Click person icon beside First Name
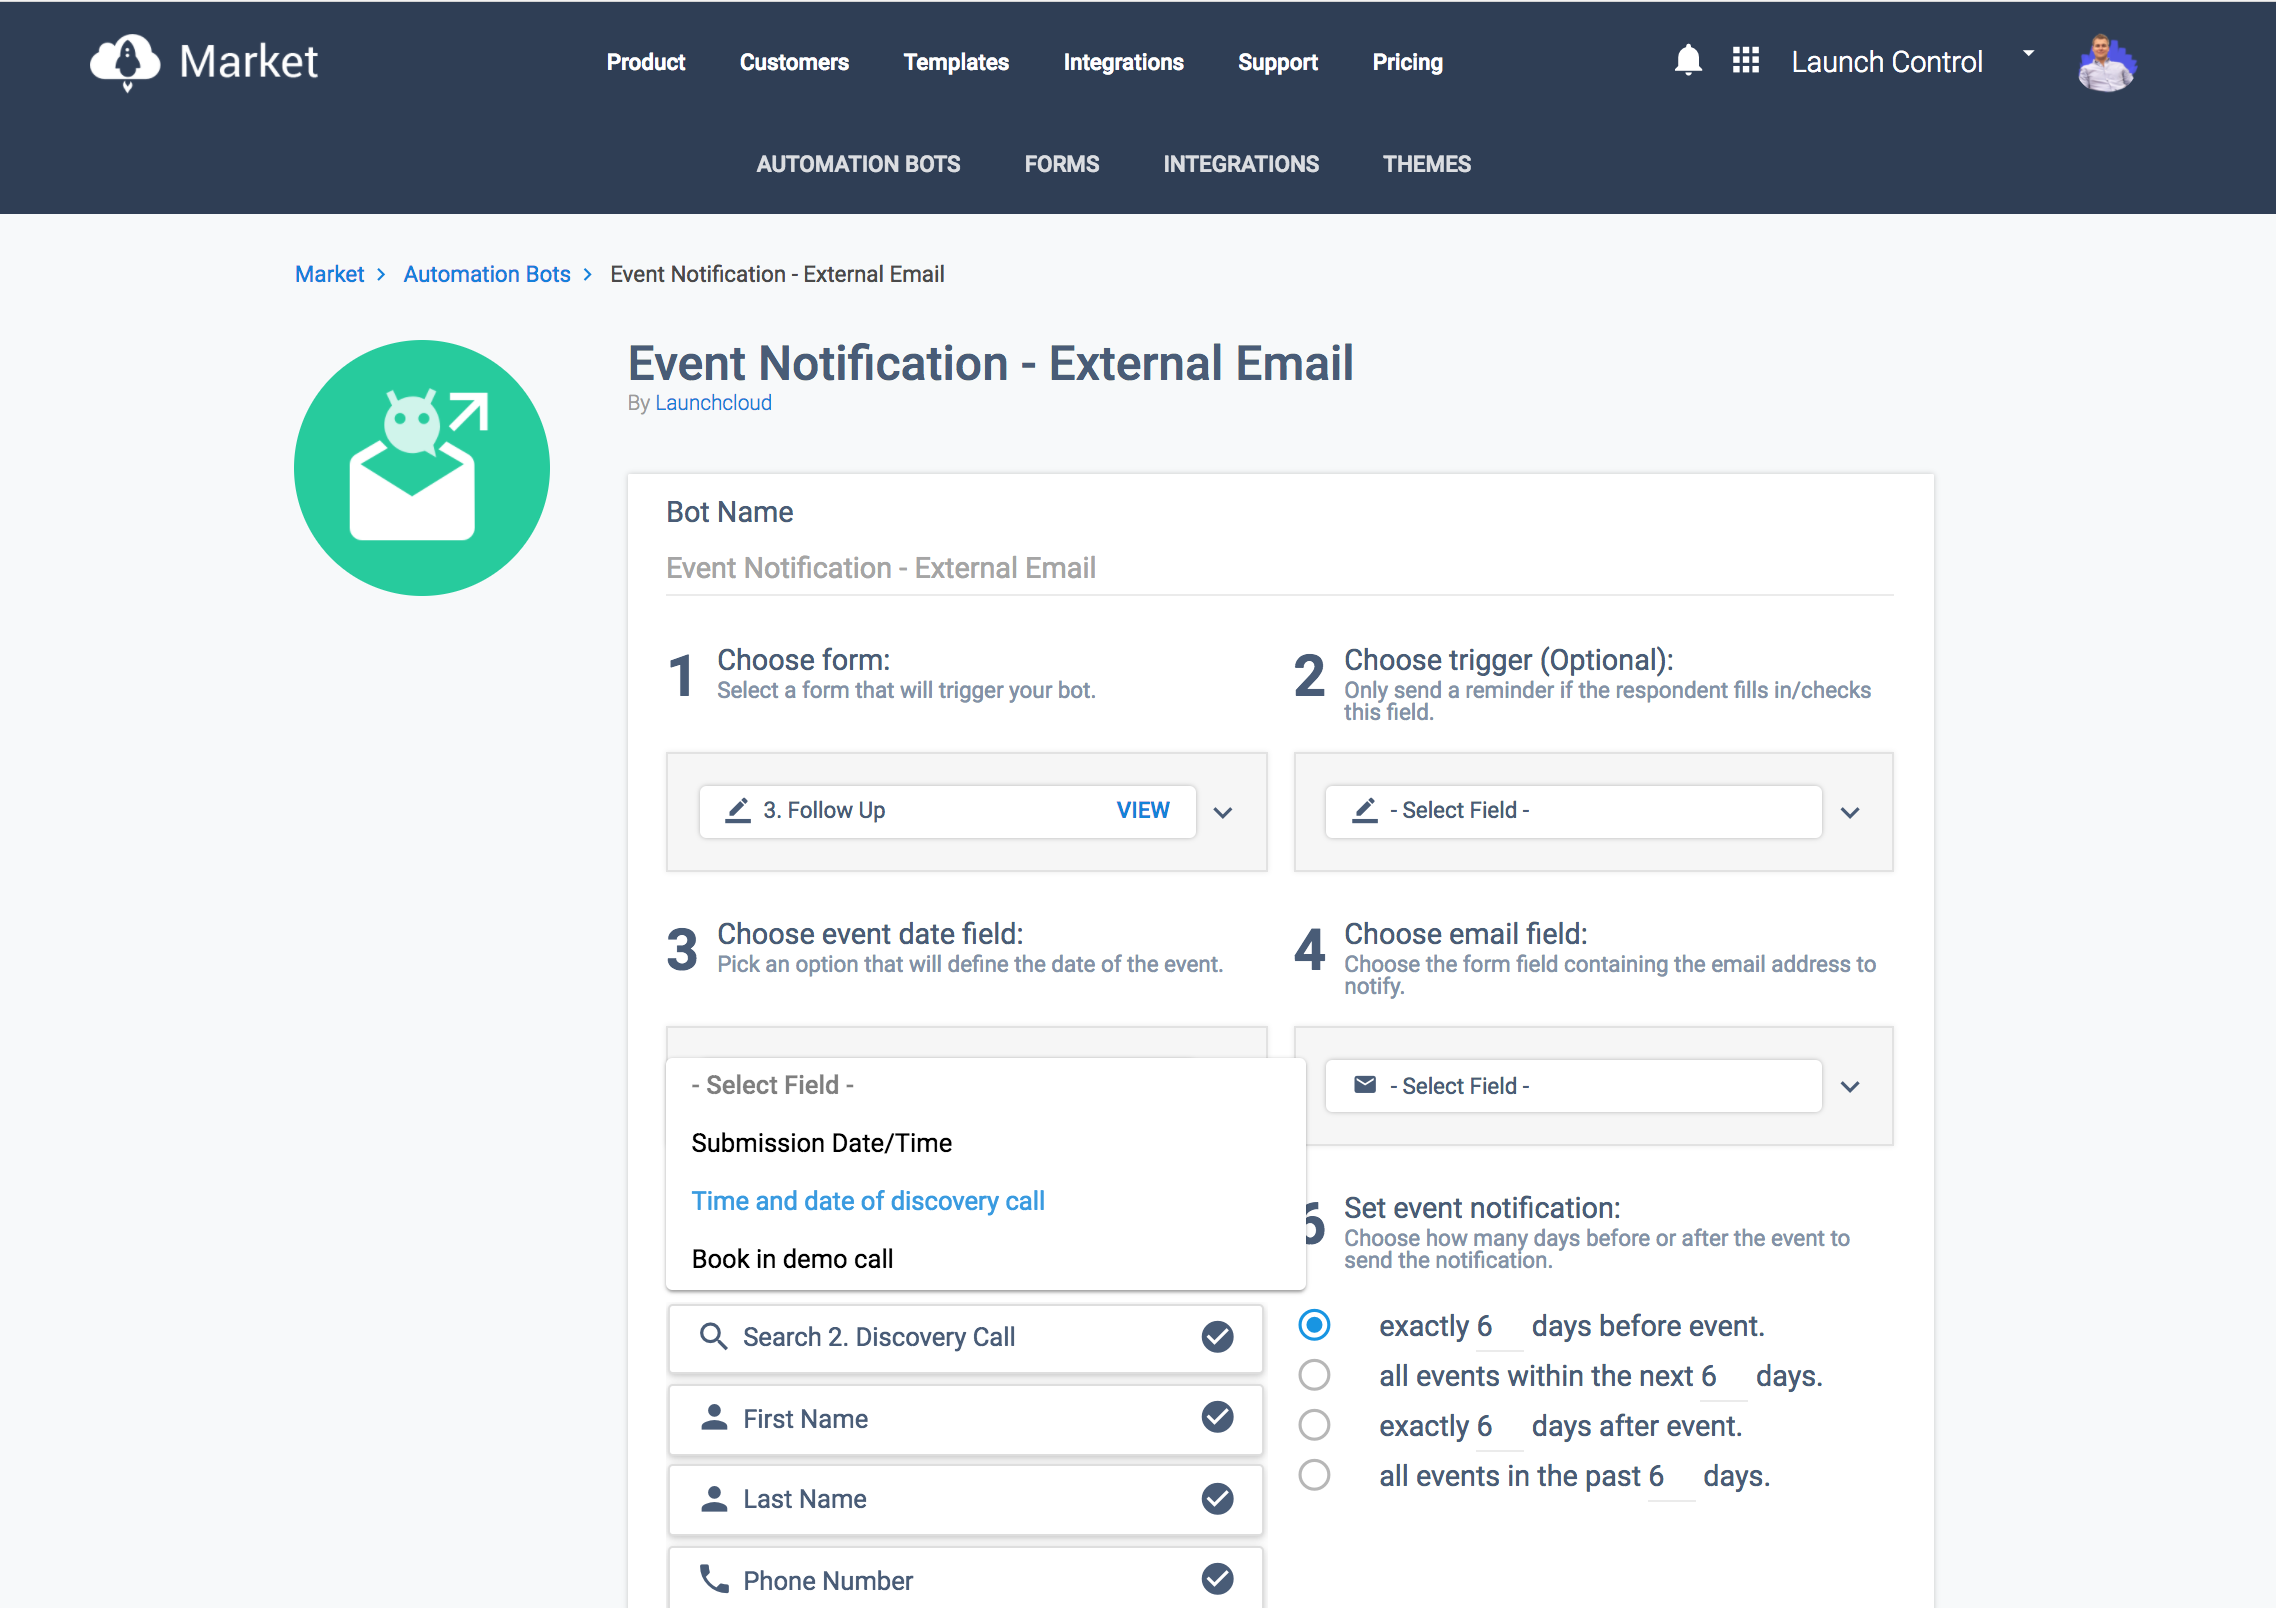This screenshot has height=1608, width=2276. tap(714, 1417)
